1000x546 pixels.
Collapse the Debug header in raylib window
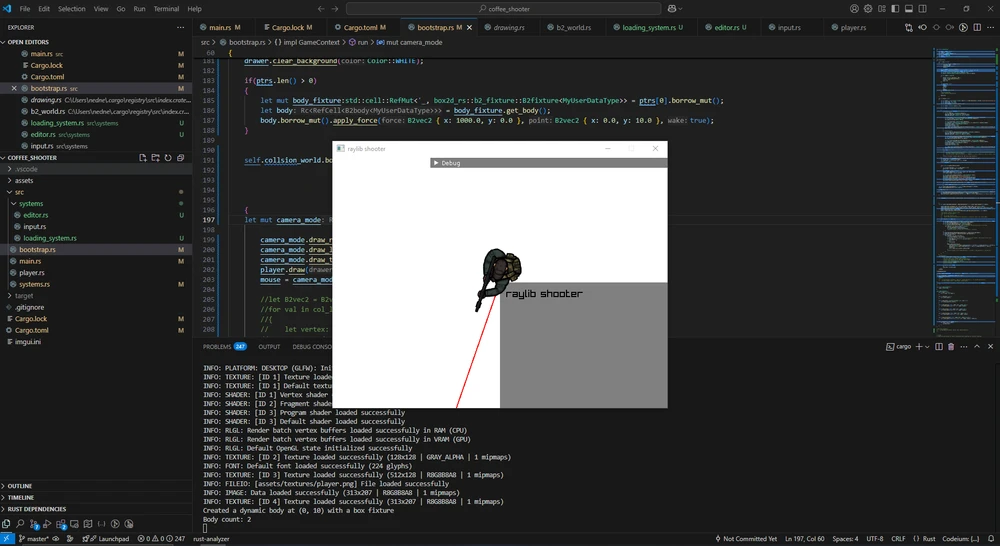pos(435,162)
